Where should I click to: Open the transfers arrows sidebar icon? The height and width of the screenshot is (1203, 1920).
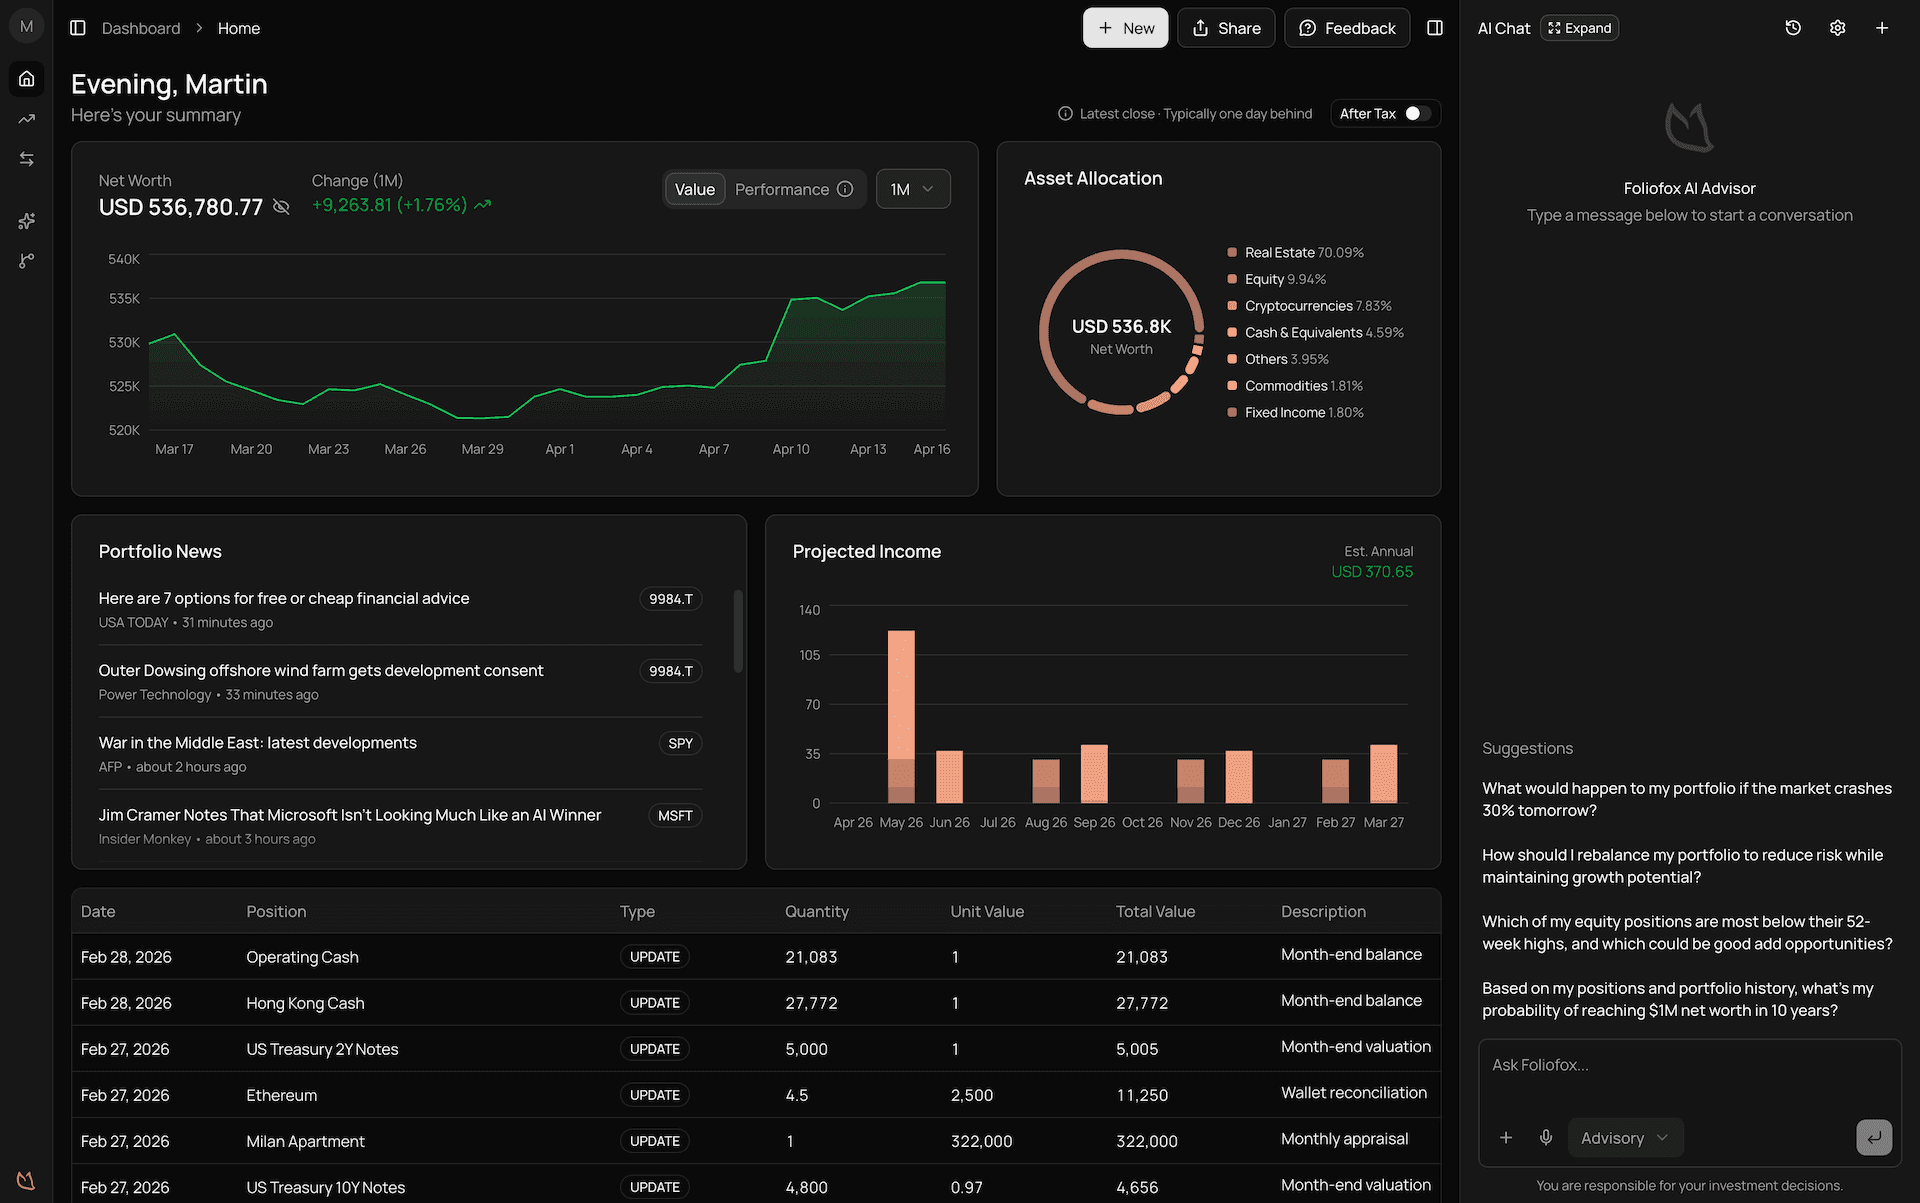point(27,159)
